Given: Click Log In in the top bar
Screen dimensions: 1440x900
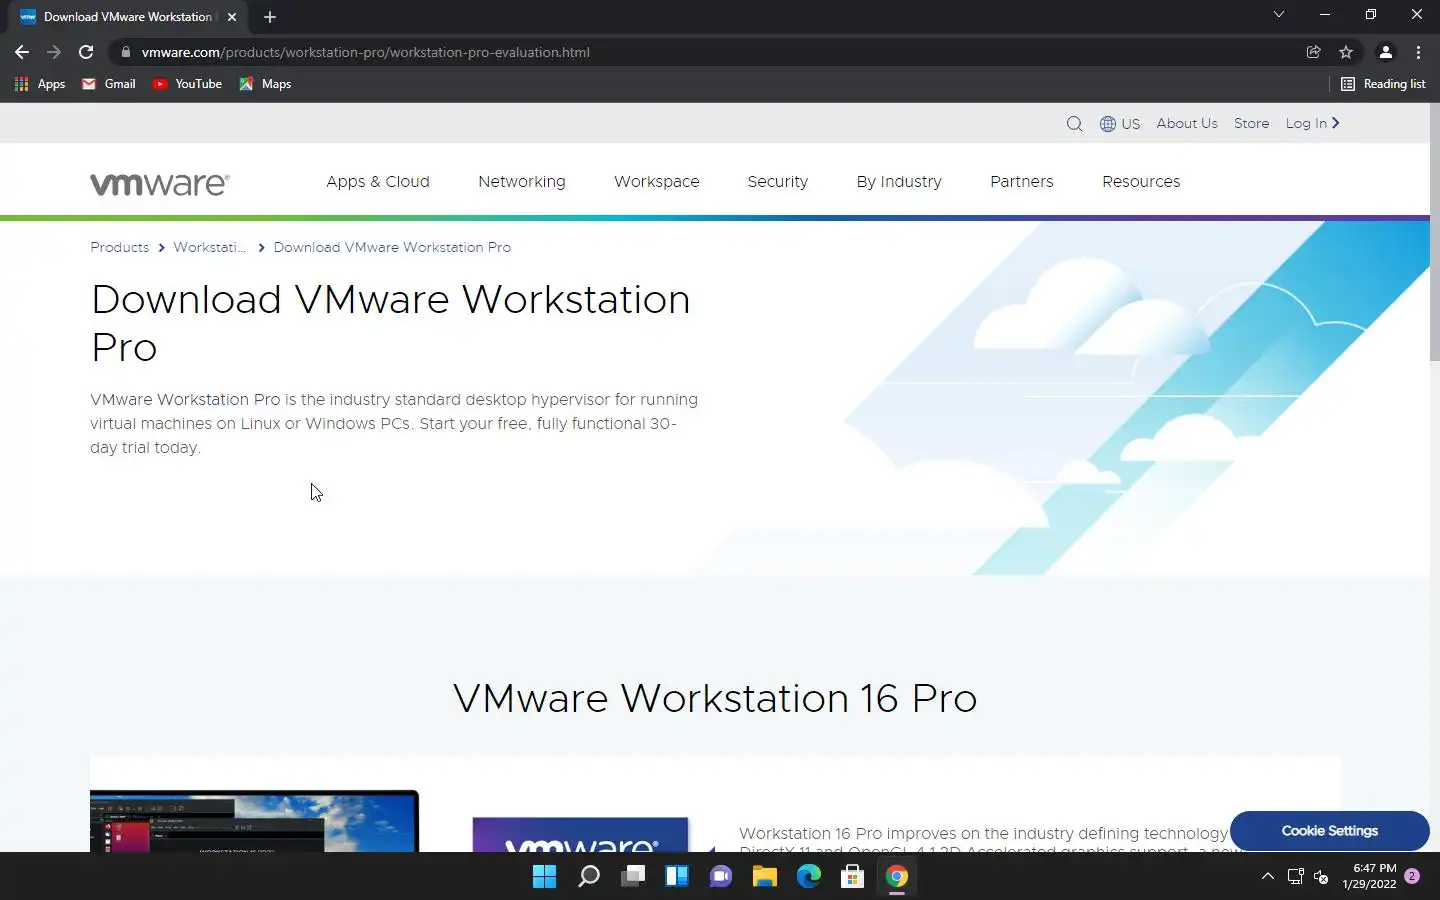Looking at the screenshot, I should 1312,123.
